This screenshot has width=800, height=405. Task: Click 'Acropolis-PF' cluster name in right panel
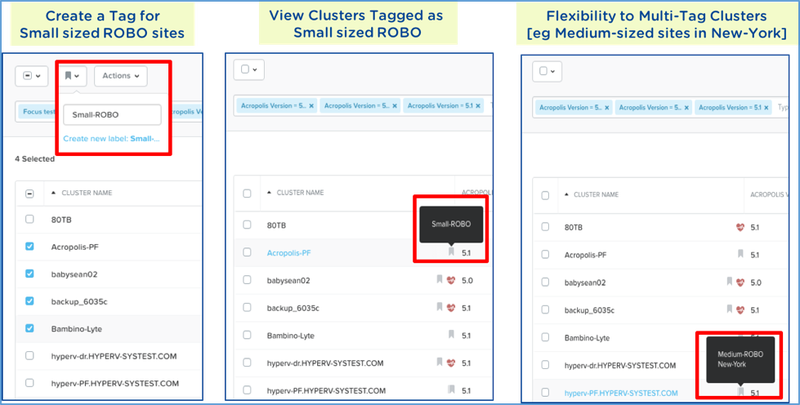[585, 255]
